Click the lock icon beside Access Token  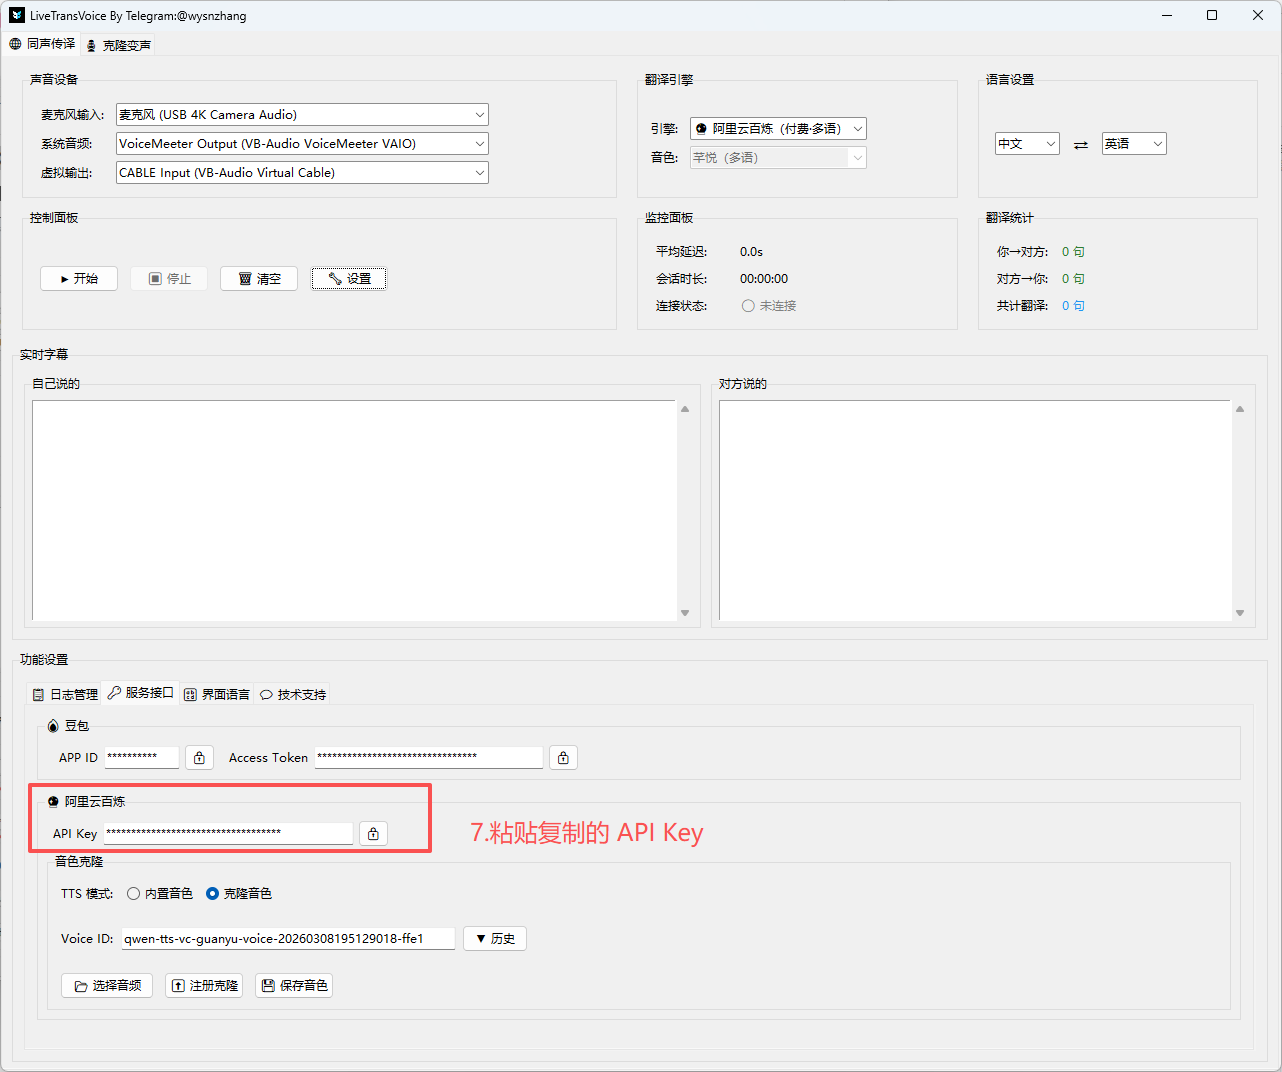pos(563,758)
